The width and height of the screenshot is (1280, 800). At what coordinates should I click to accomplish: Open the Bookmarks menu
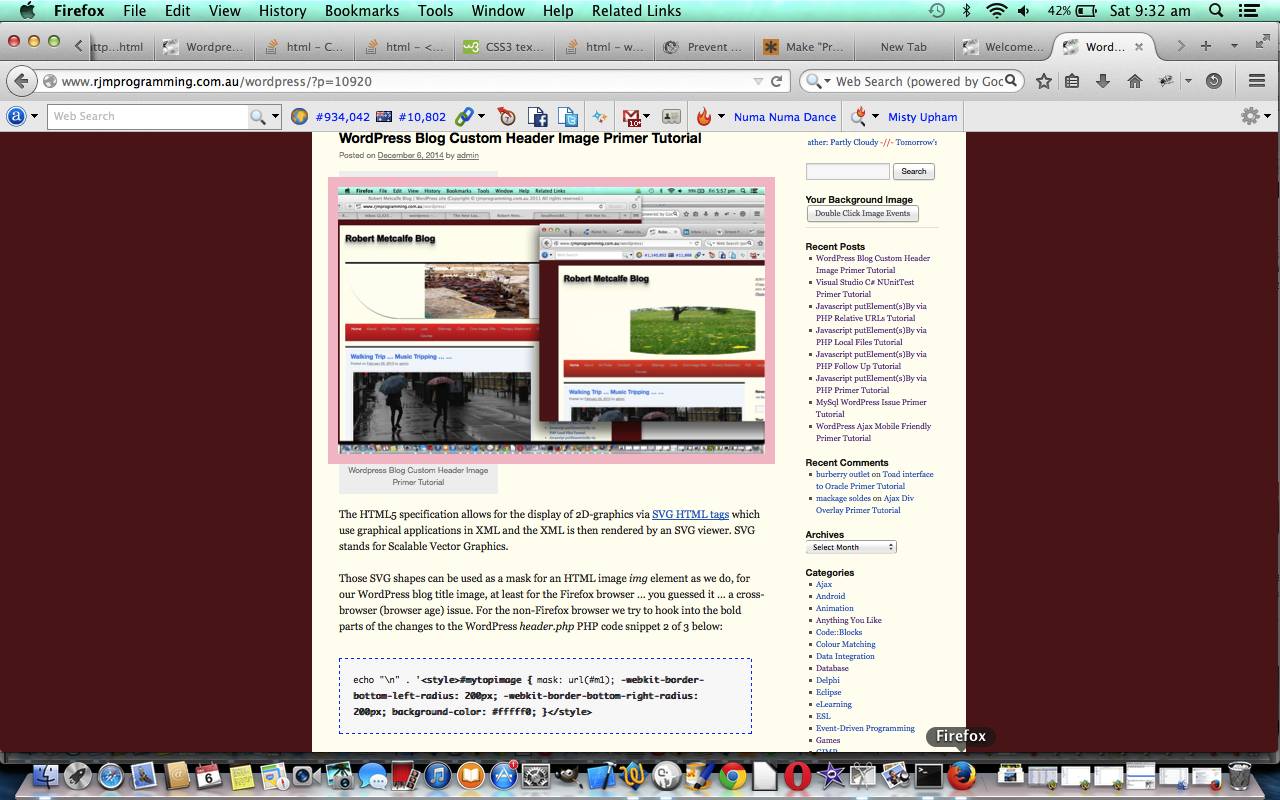tap(361, 11)
